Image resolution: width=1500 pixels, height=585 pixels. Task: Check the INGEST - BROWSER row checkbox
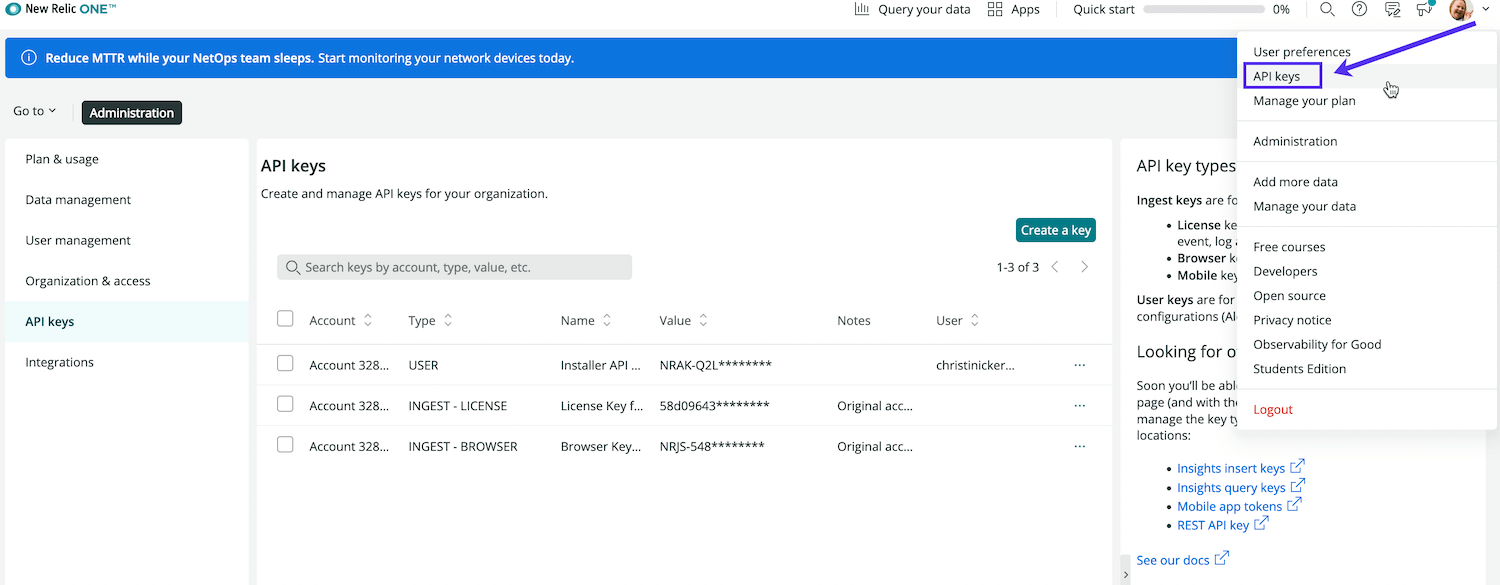[x=285, y=446]
